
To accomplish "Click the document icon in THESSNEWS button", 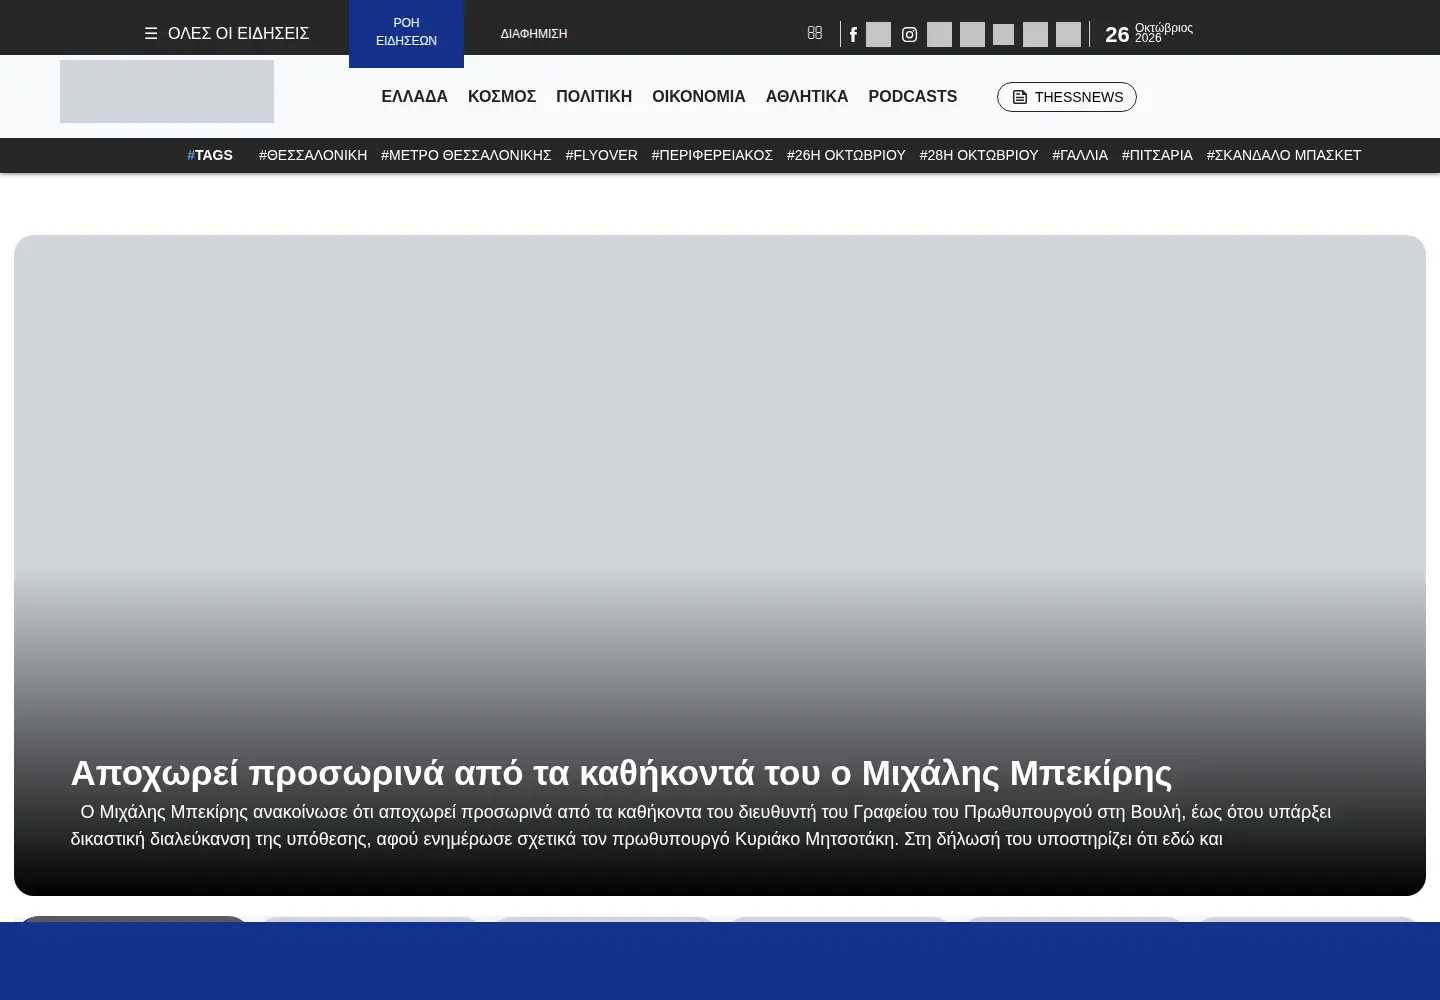I will 1020,97.
